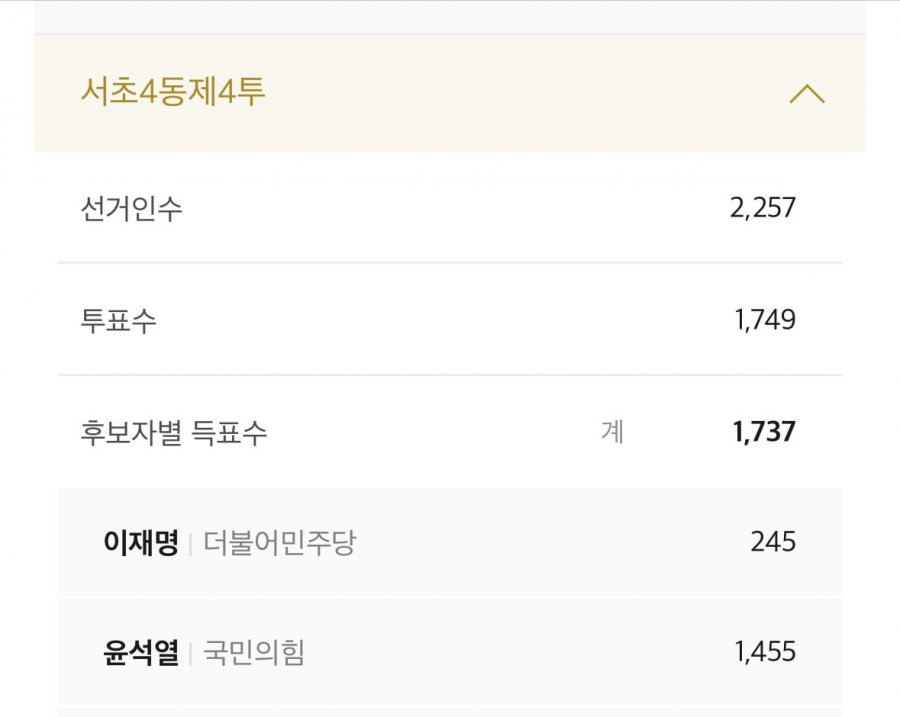This screenshot has height=717, width=900.
Task: Click the 계 total label
Action: (612, 432)
